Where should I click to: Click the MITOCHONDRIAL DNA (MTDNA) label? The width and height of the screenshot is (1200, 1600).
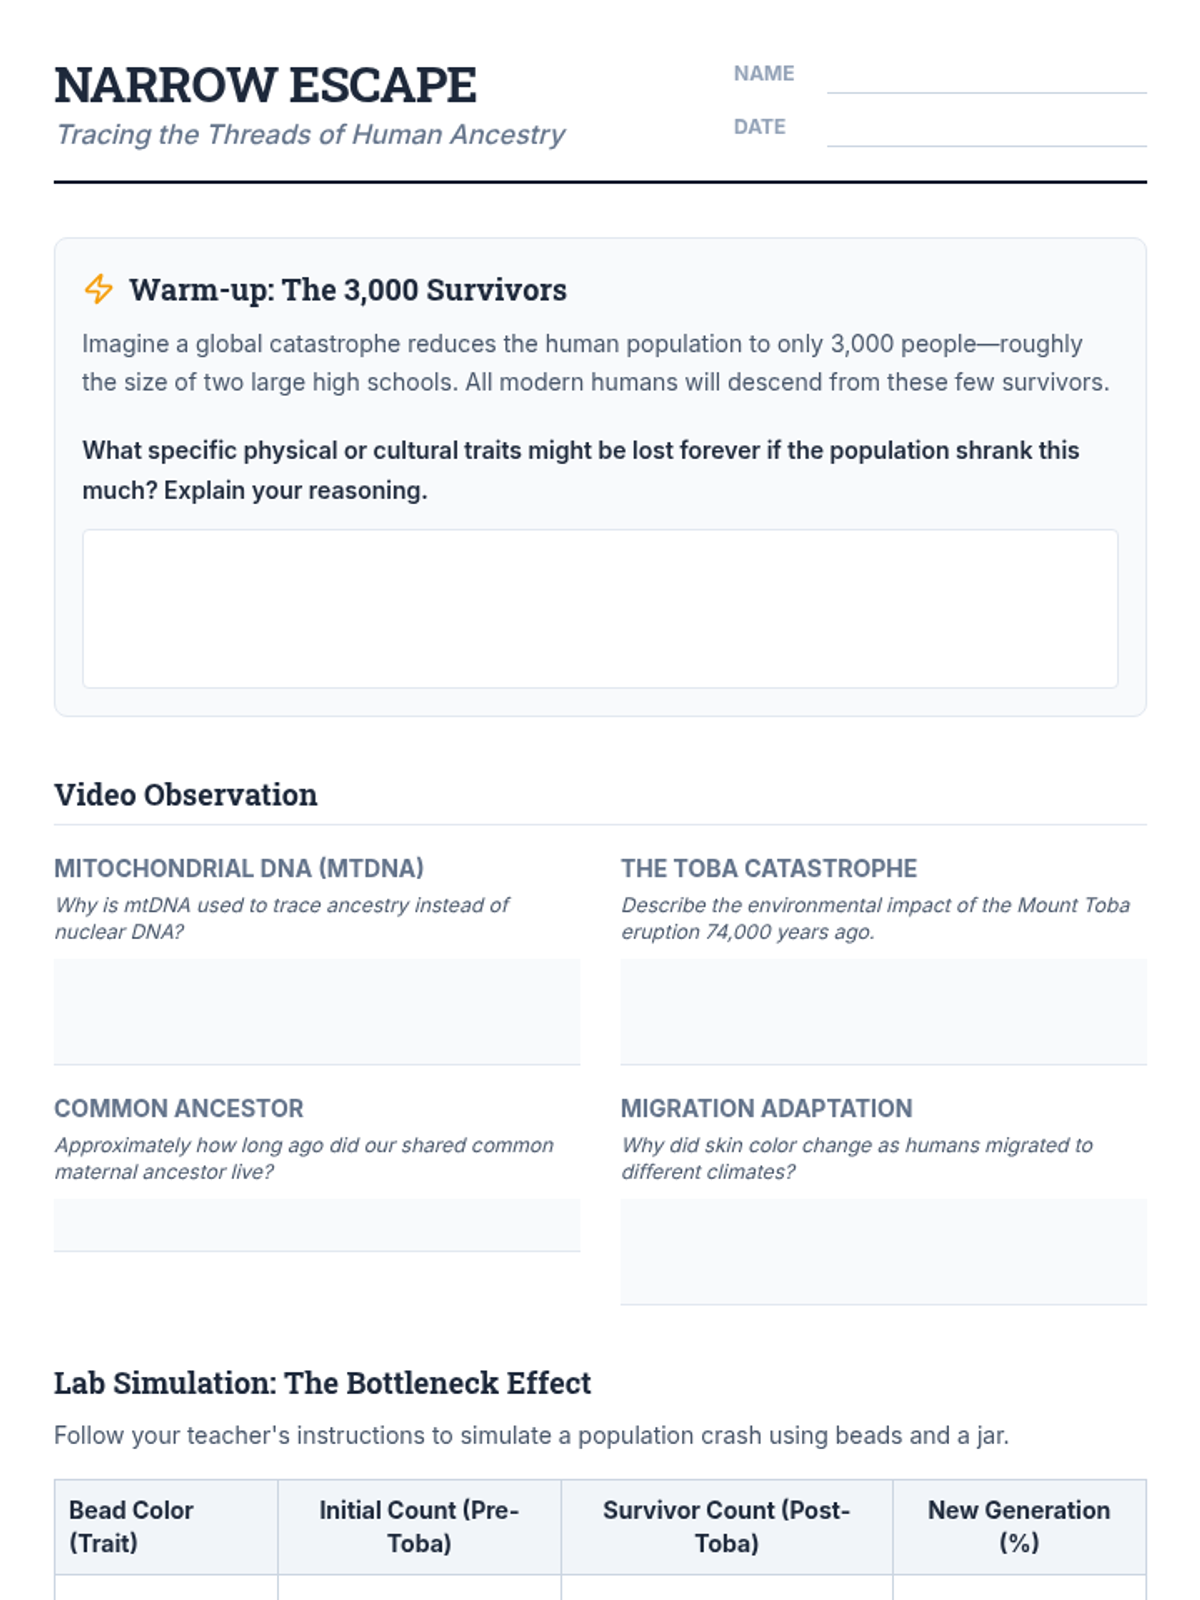[239, 868]
